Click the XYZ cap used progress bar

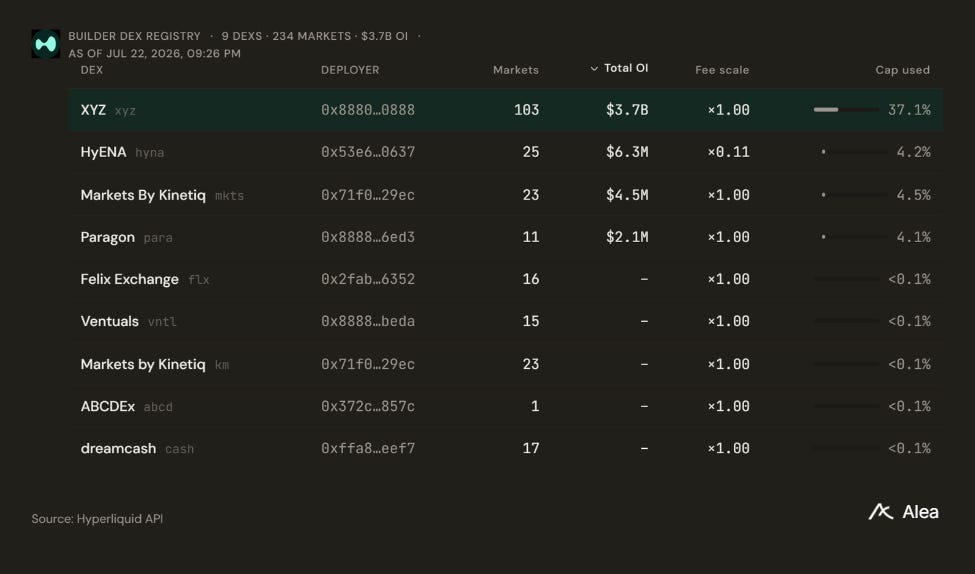pyautogui.click(x=846, y=110)
